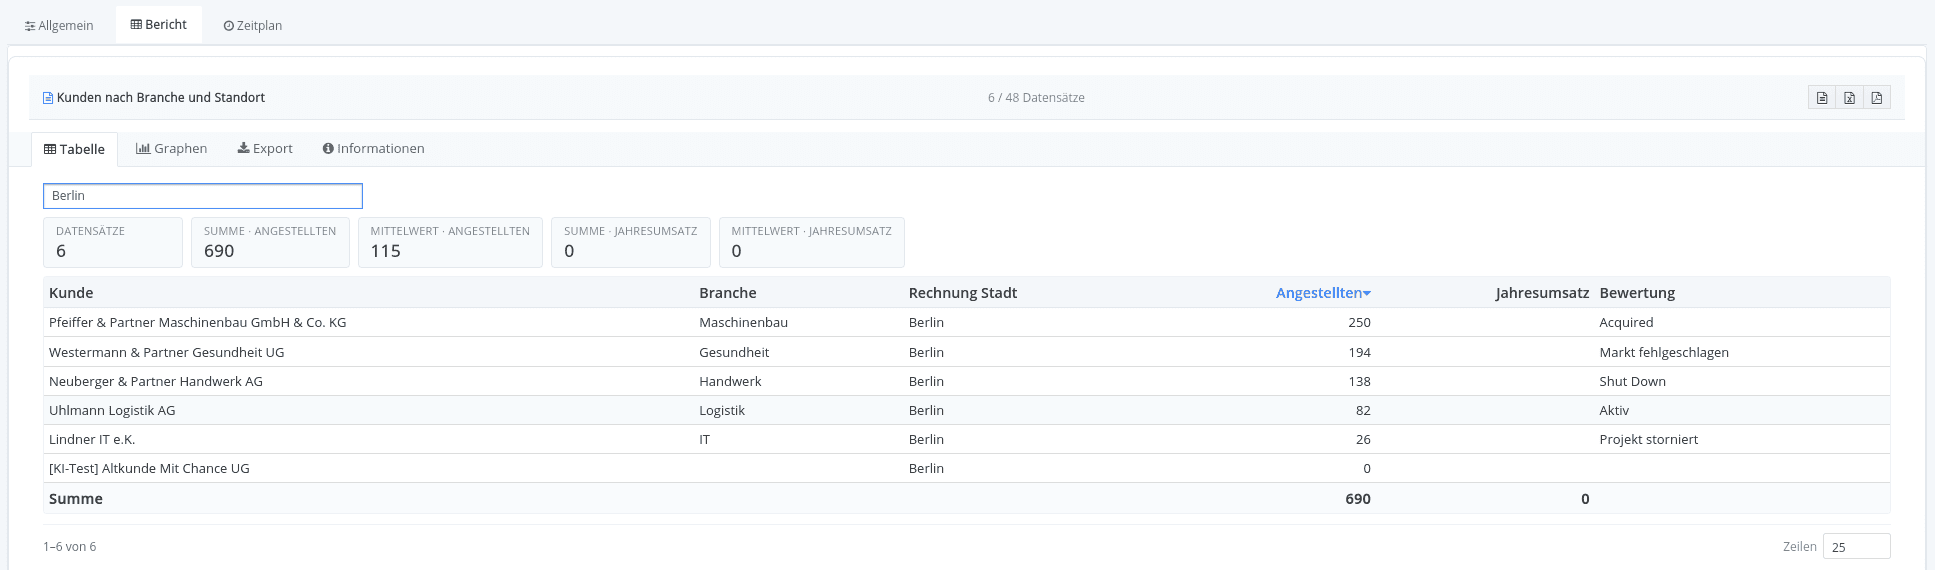Click Berlin in the Westermann row

point(926,352)
